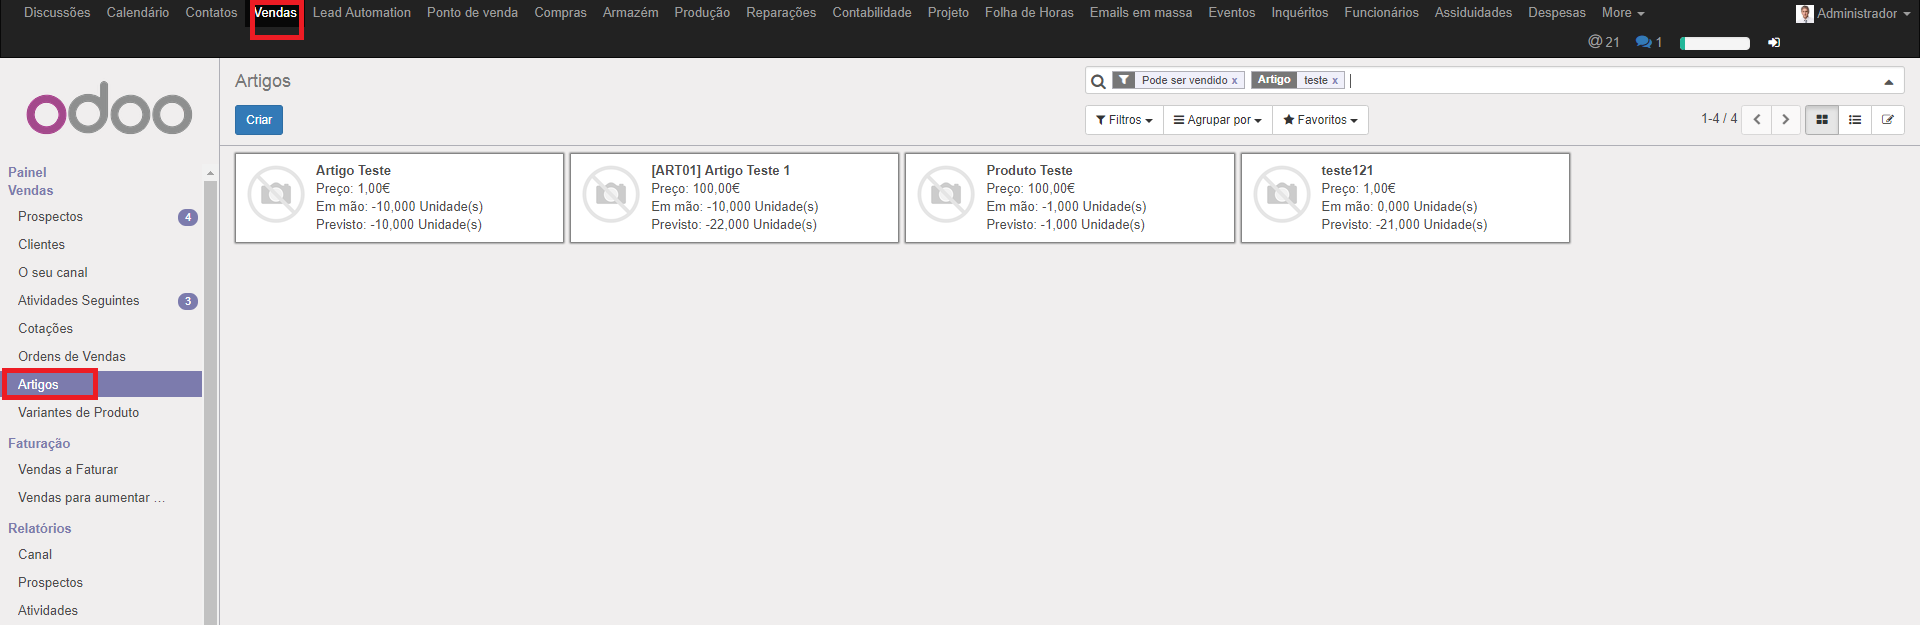Click the progress bar in top bar
The height and width of the screenshot is (625, 1920).
pyautogui.click(x=1714, y=43)
